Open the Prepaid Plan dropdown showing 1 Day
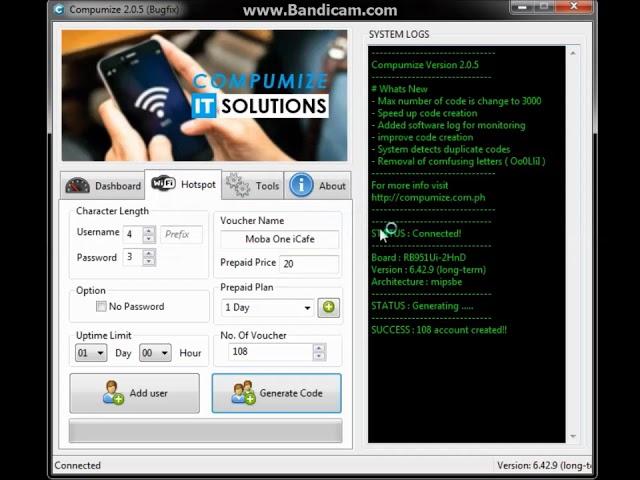The height and width of the screenshot is (480, 640). click(x=267, y=307)
